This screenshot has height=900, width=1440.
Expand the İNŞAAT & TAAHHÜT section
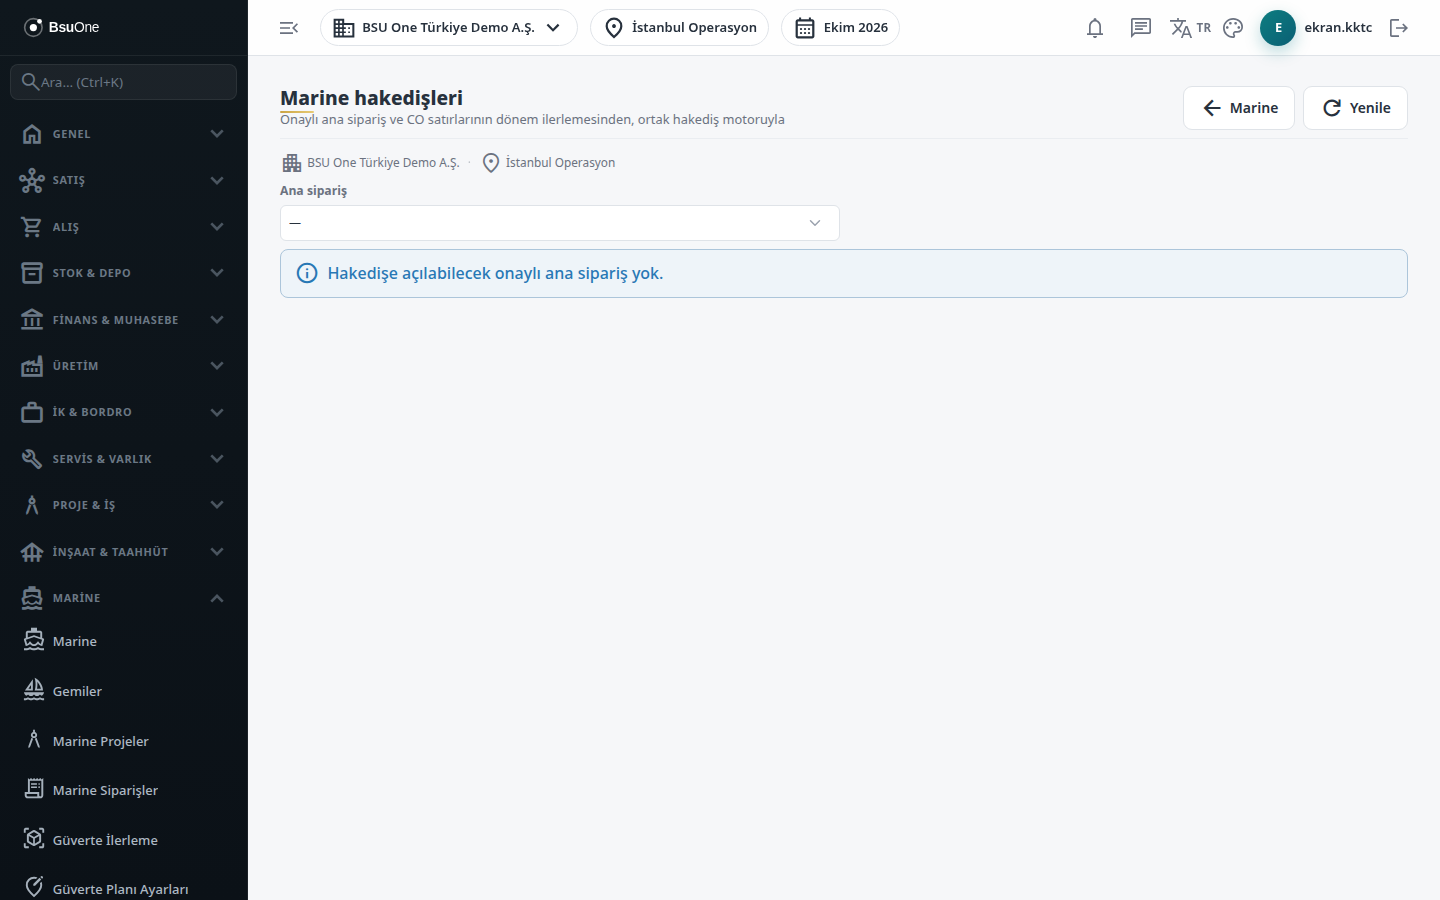tap(124, 552)
